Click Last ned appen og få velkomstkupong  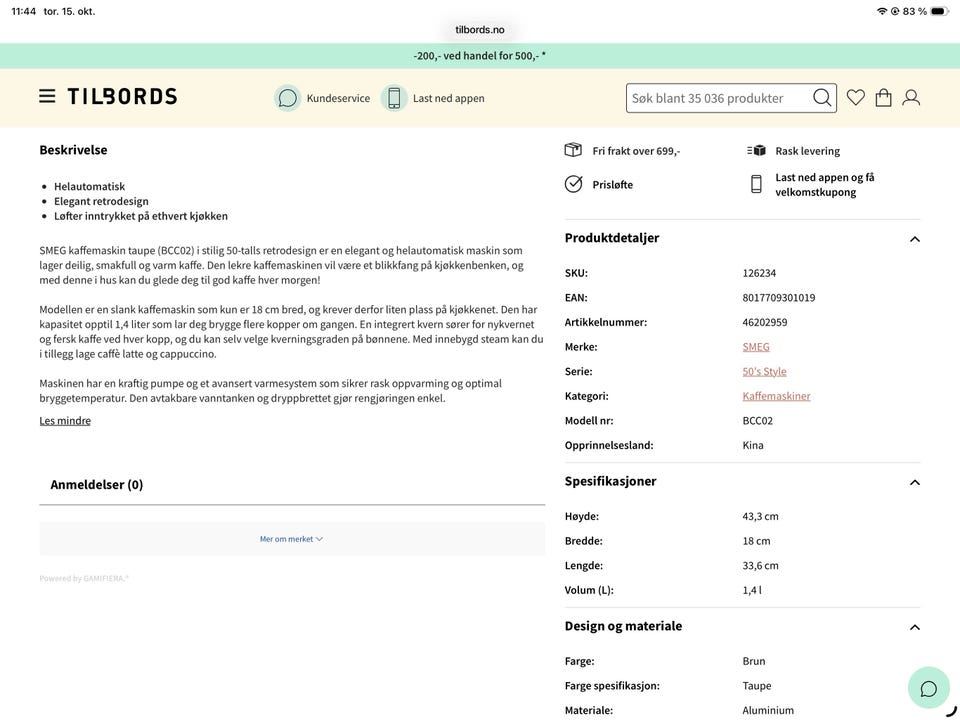[x=825, y=184]
